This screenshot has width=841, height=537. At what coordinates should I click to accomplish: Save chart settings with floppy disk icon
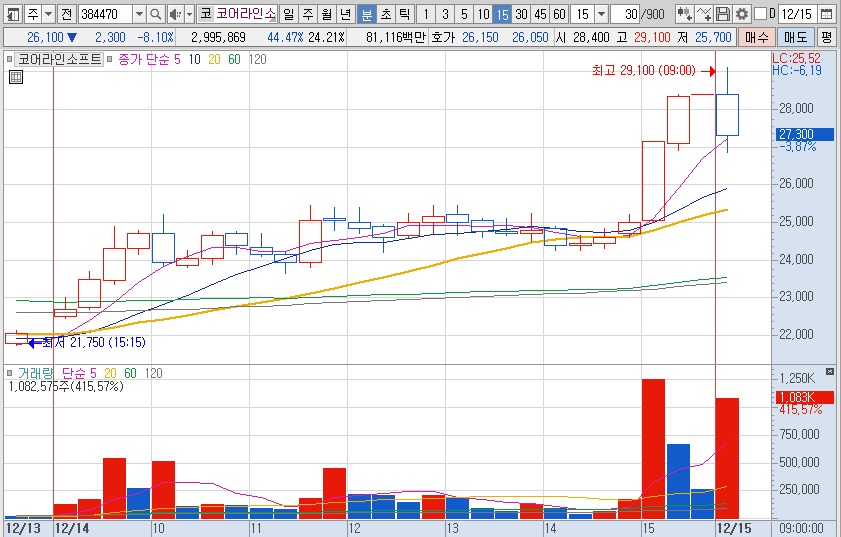(723, 14)
